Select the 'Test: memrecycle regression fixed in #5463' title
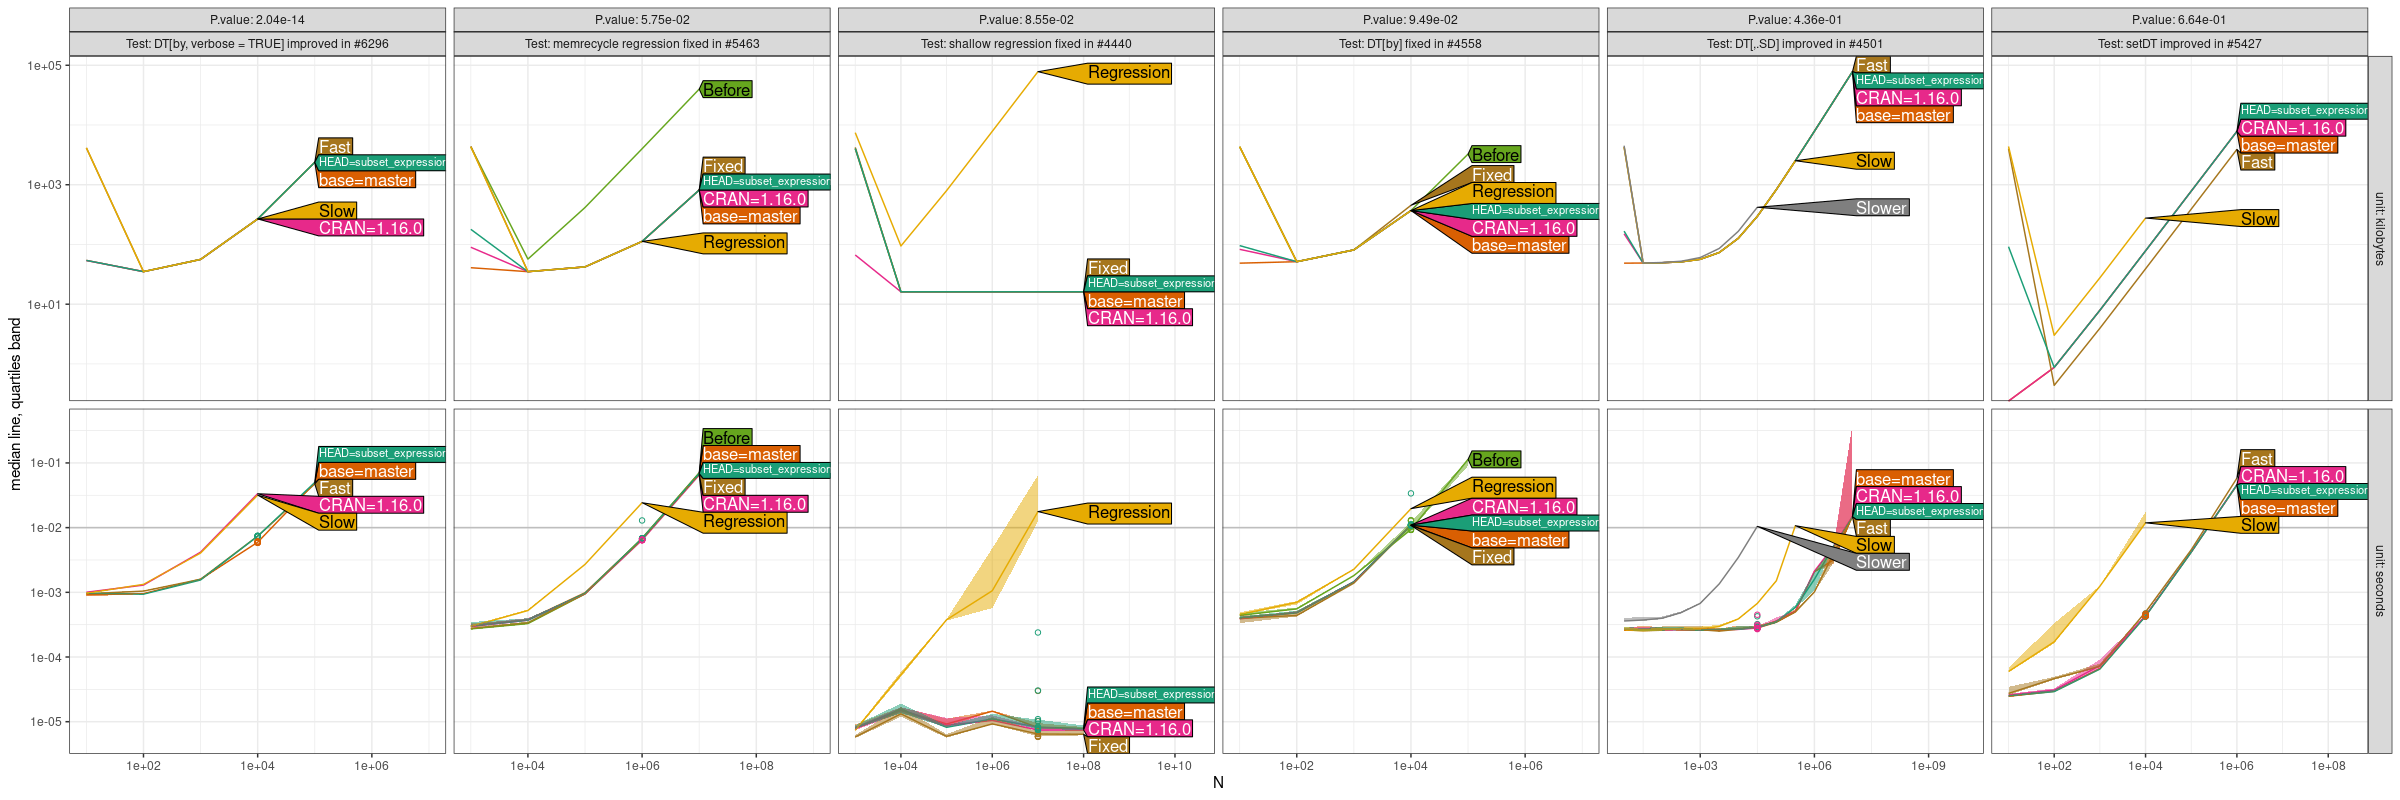The image size is (2400, 800). 642,44
